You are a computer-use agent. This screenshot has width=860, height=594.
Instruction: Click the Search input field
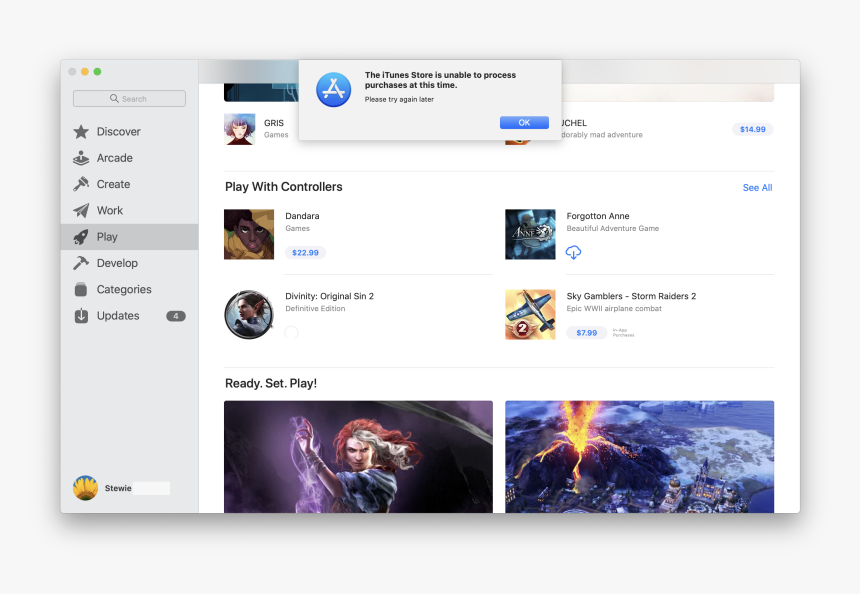coord(129,98)
